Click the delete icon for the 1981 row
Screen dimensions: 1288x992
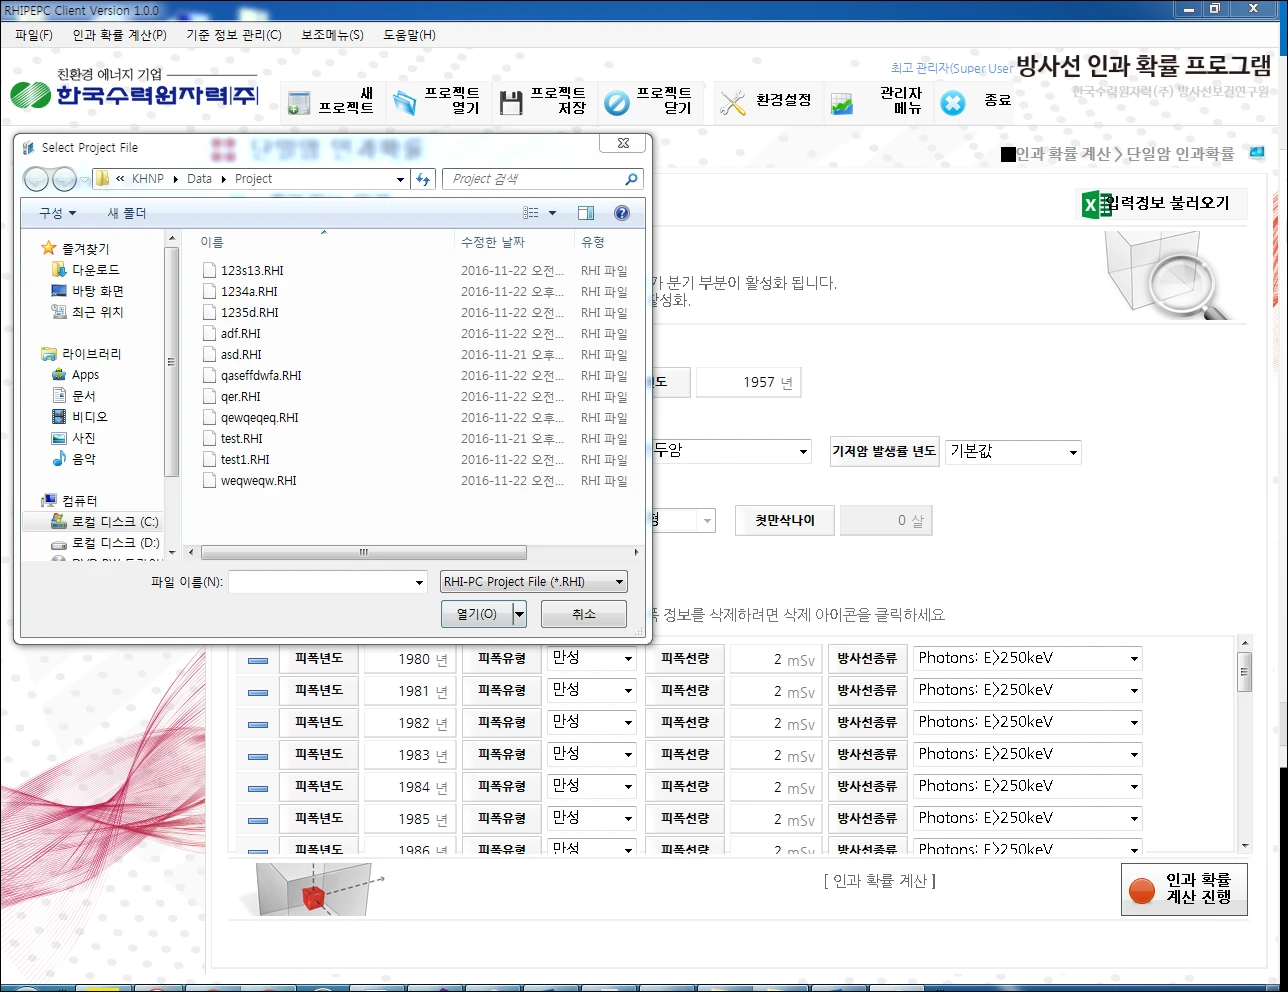[257, 692]
